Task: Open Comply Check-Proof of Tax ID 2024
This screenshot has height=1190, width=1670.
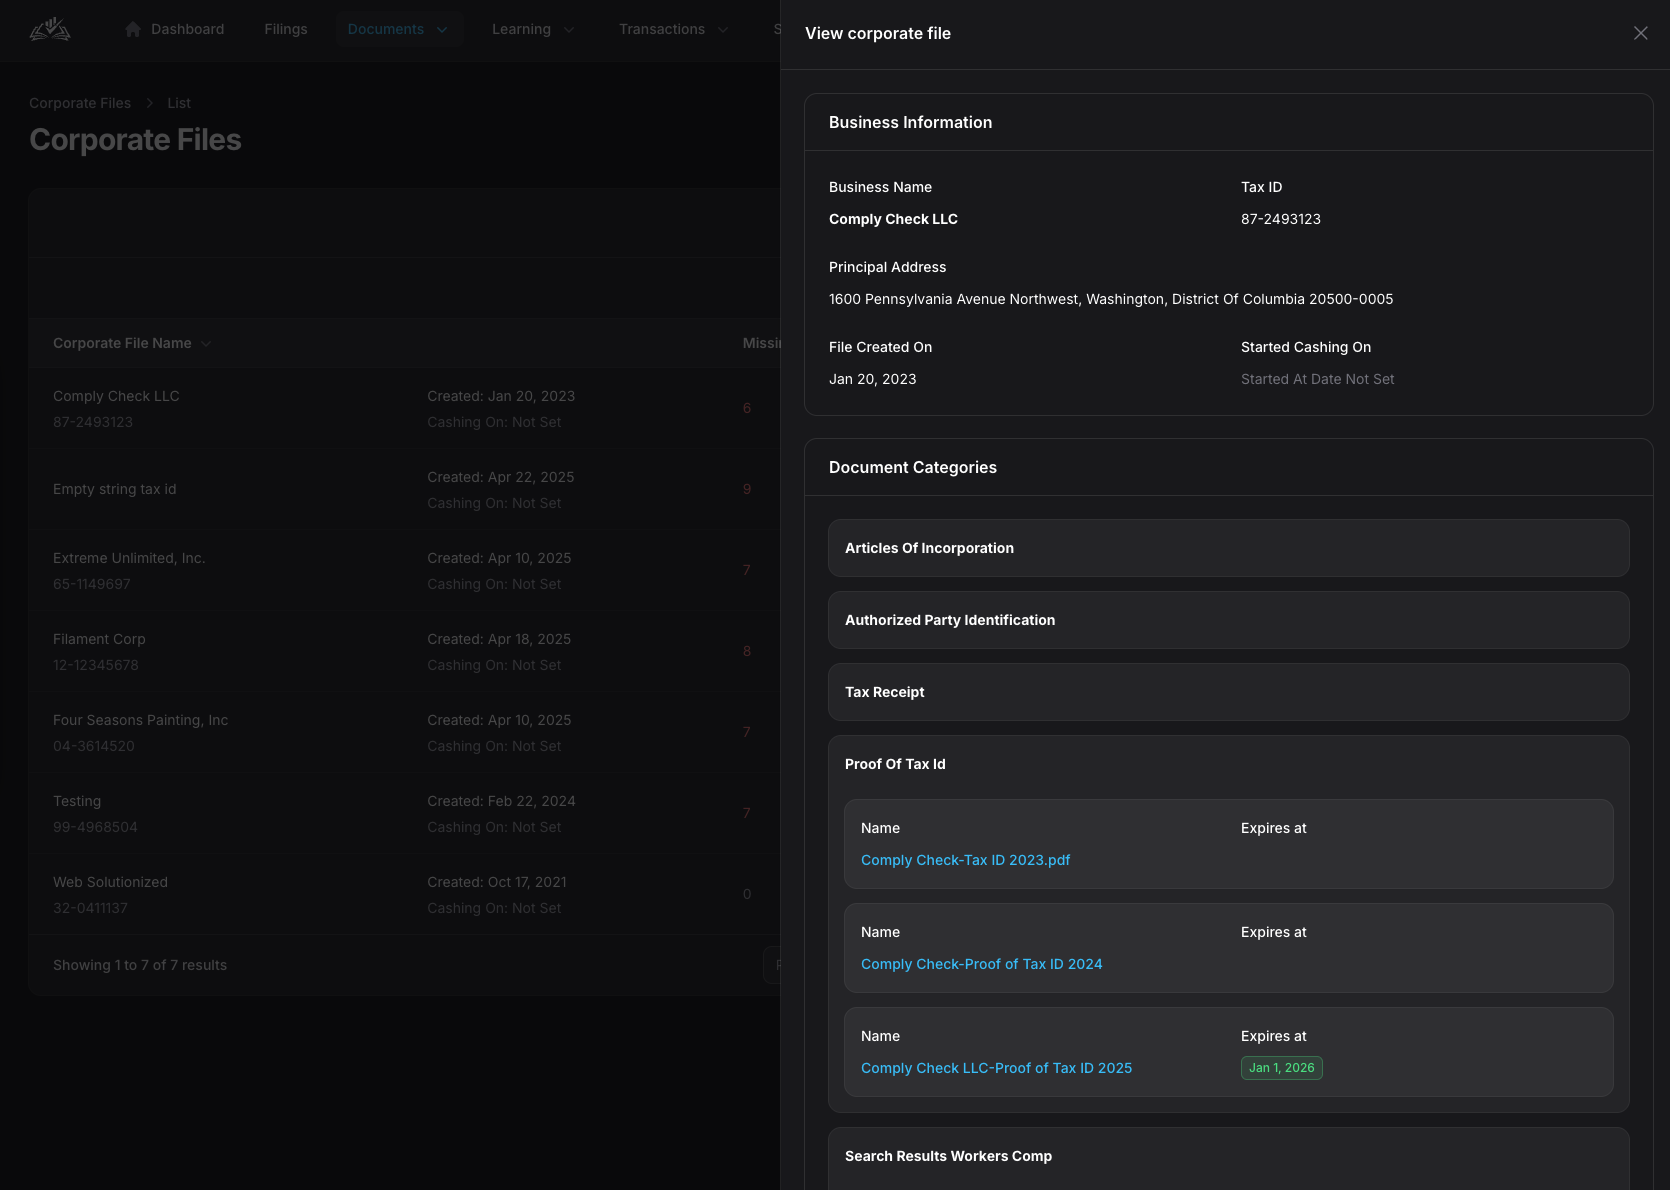Action: 981,964
